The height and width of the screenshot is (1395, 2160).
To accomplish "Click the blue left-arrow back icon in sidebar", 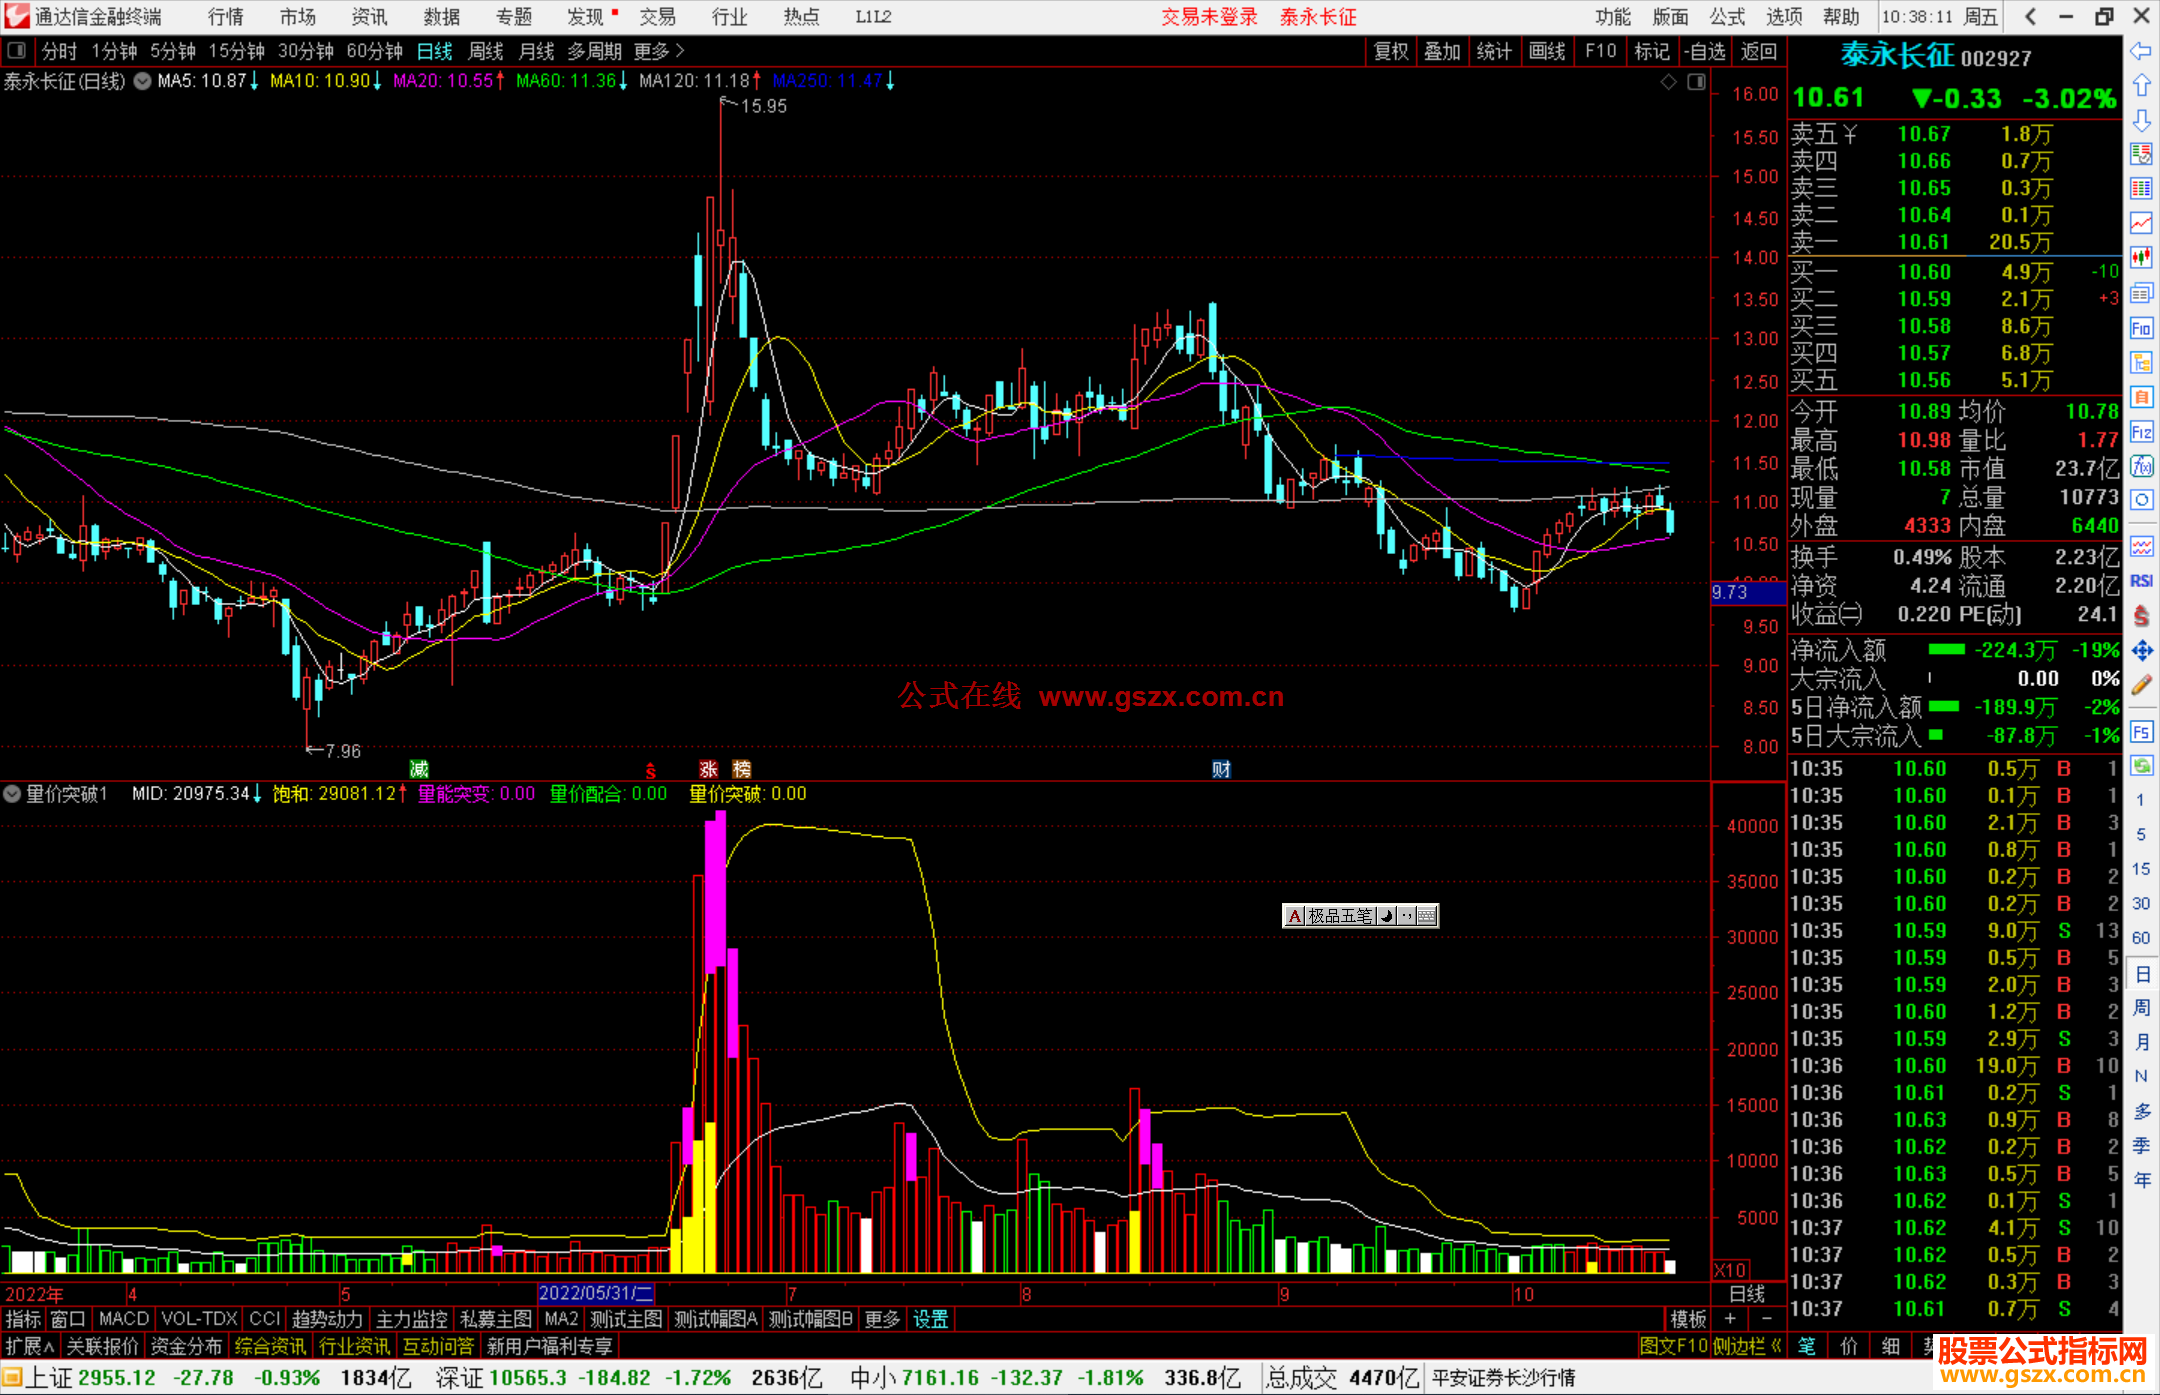I will 2141,51.
